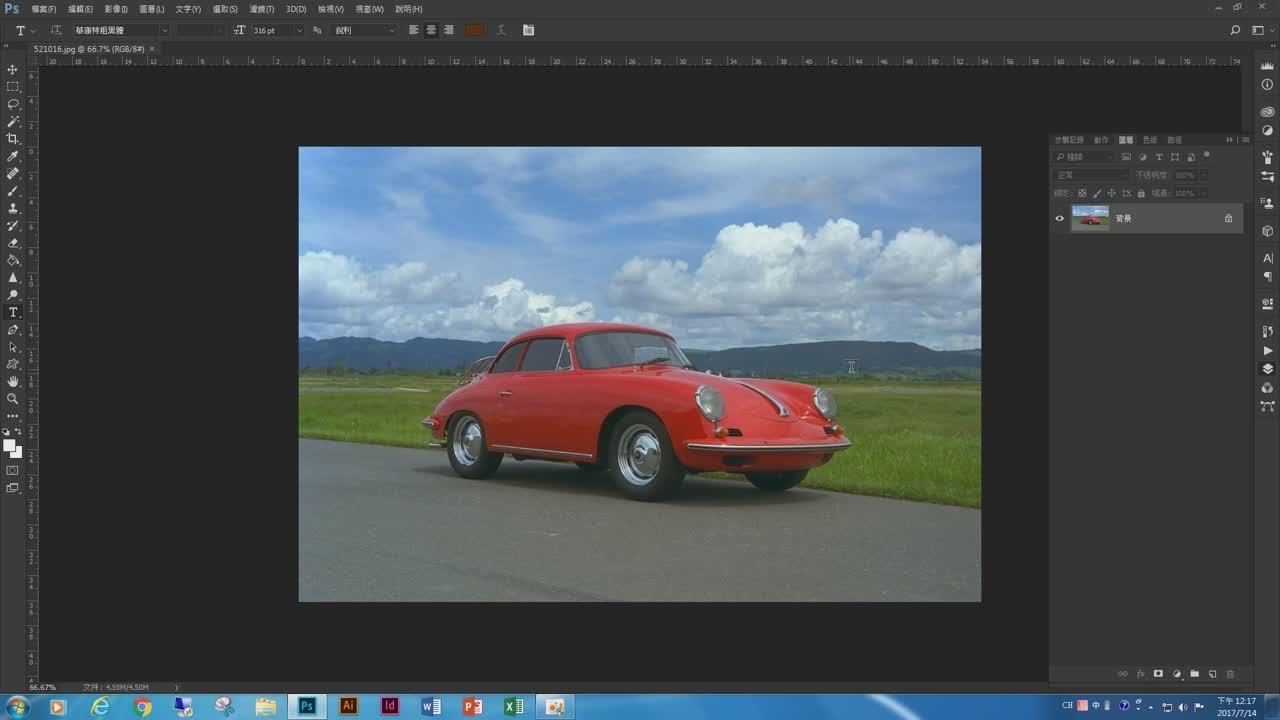Change screen mode from toolbox
Image resolution: width=1280 pixels, height=720 pixels.
pos(13,488)
